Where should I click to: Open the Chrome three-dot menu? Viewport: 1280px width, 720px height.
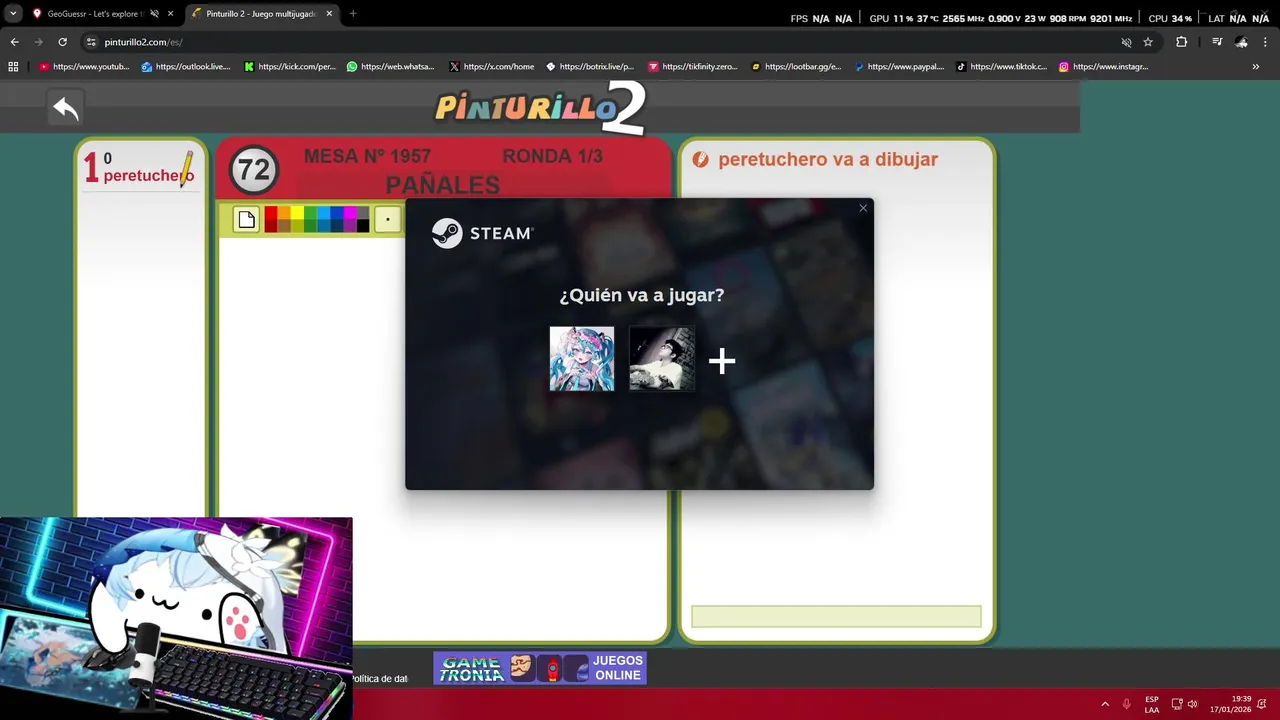[x=1265, y=42]
